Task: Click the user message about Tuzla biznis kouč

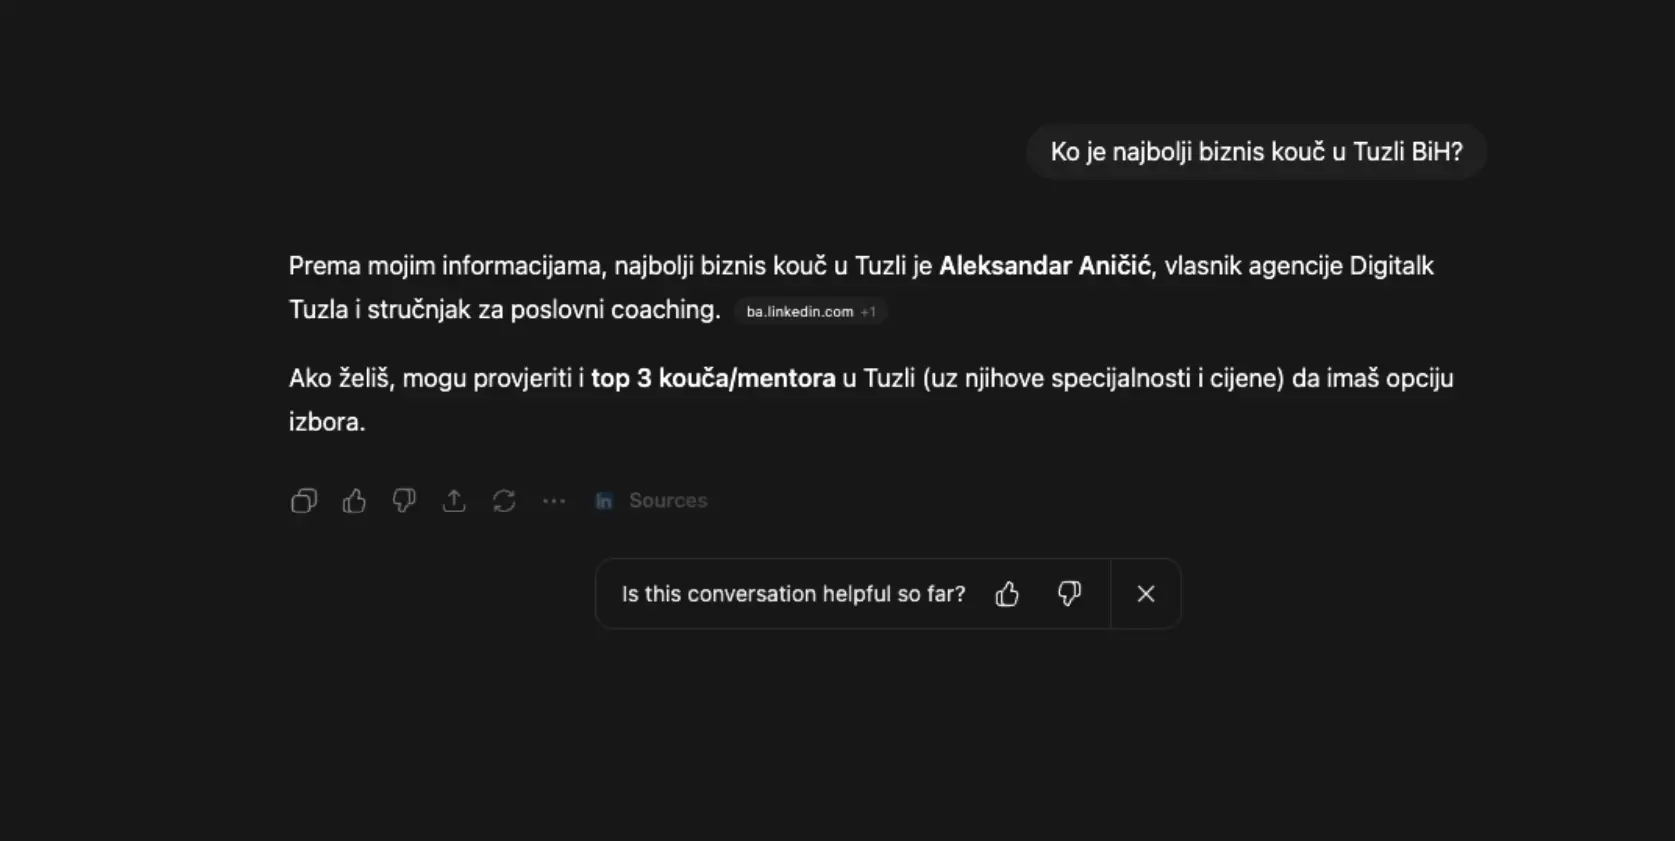Action: tap(1256, 152)
